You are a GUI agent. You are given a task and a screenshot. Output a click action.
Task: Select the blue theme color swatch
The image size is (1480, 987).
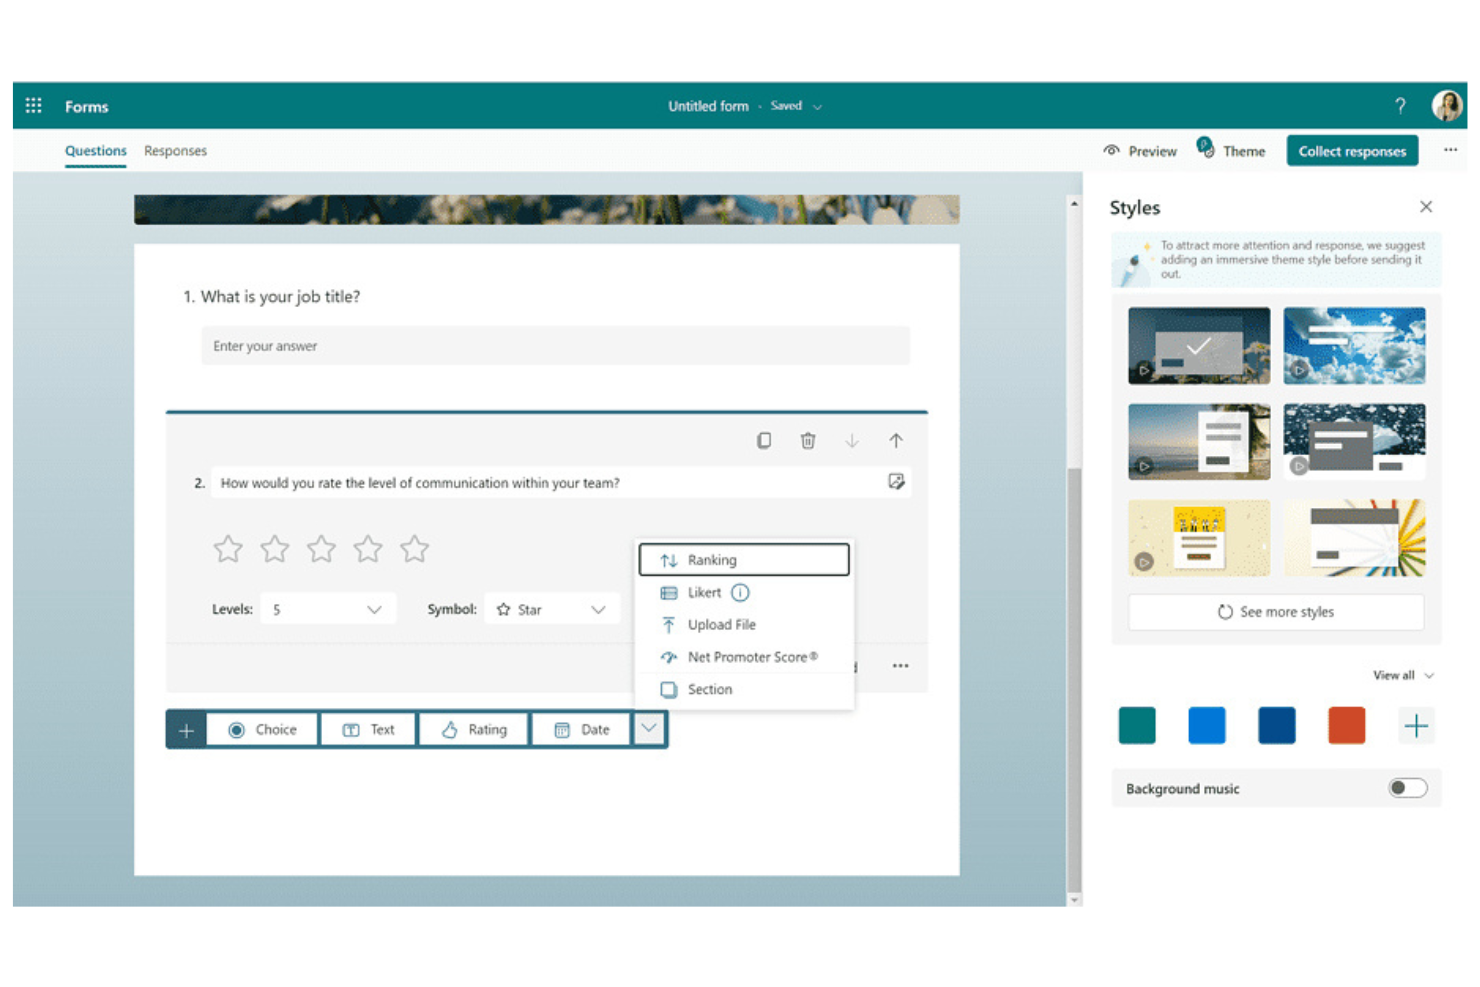[x=1207, y=726]
